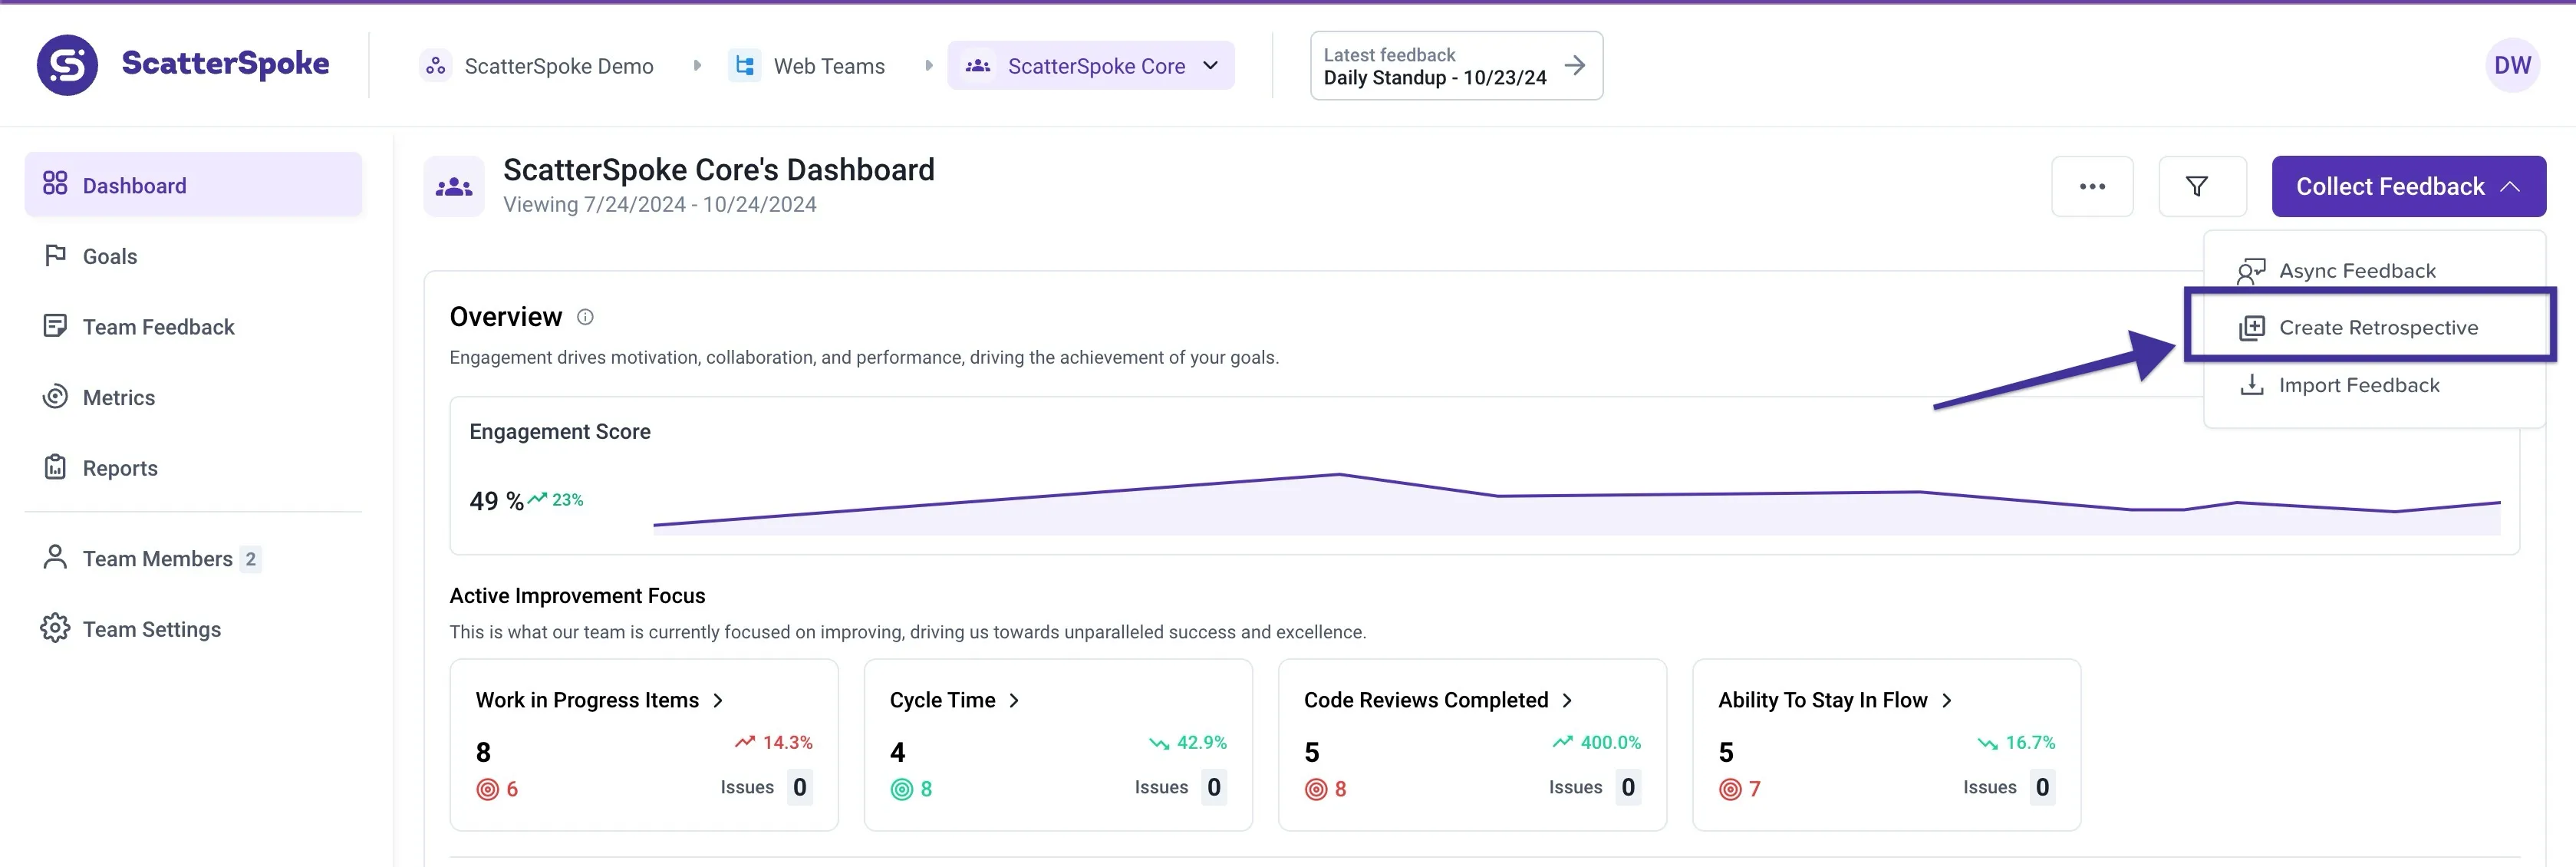
Task: Open the three-dots more options button
Action: tap(2091, 186)
